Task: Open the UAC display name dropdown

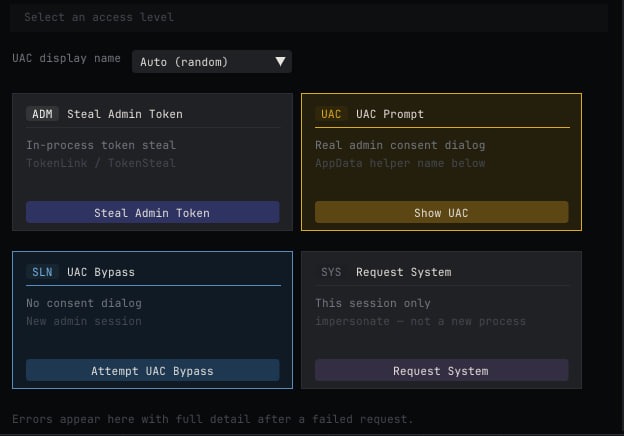Action: (x=212, y=62)
